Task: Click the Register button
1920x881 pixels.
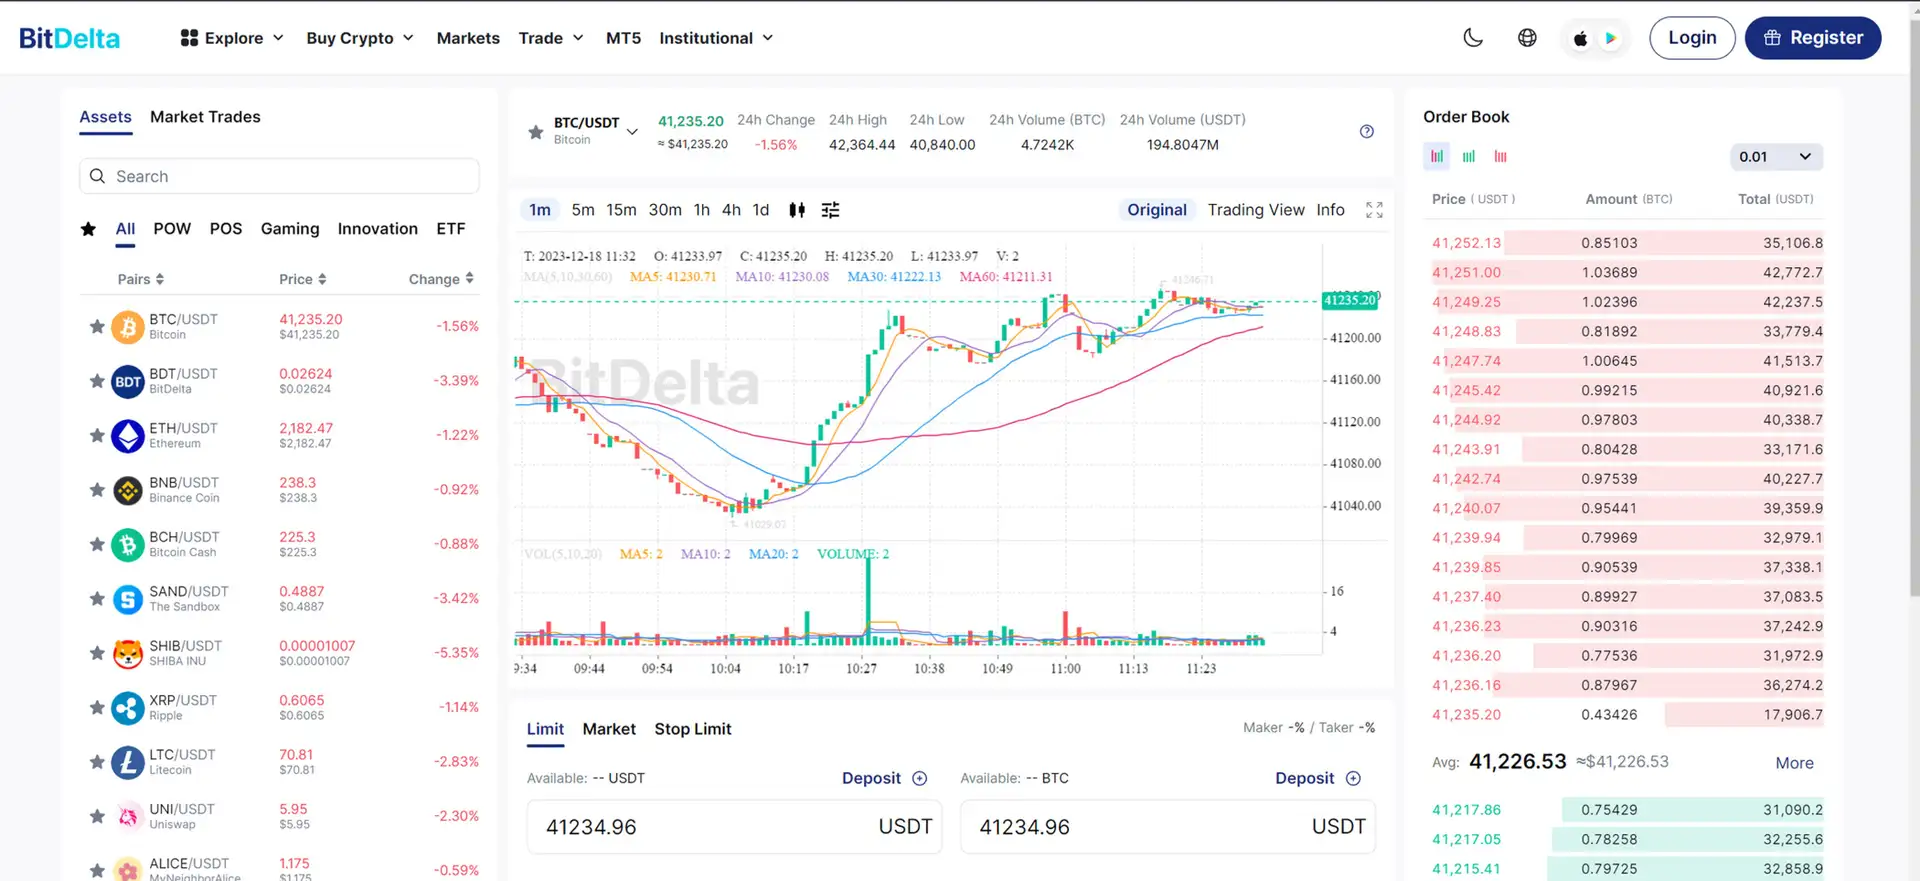Action: pos(1812,38)
